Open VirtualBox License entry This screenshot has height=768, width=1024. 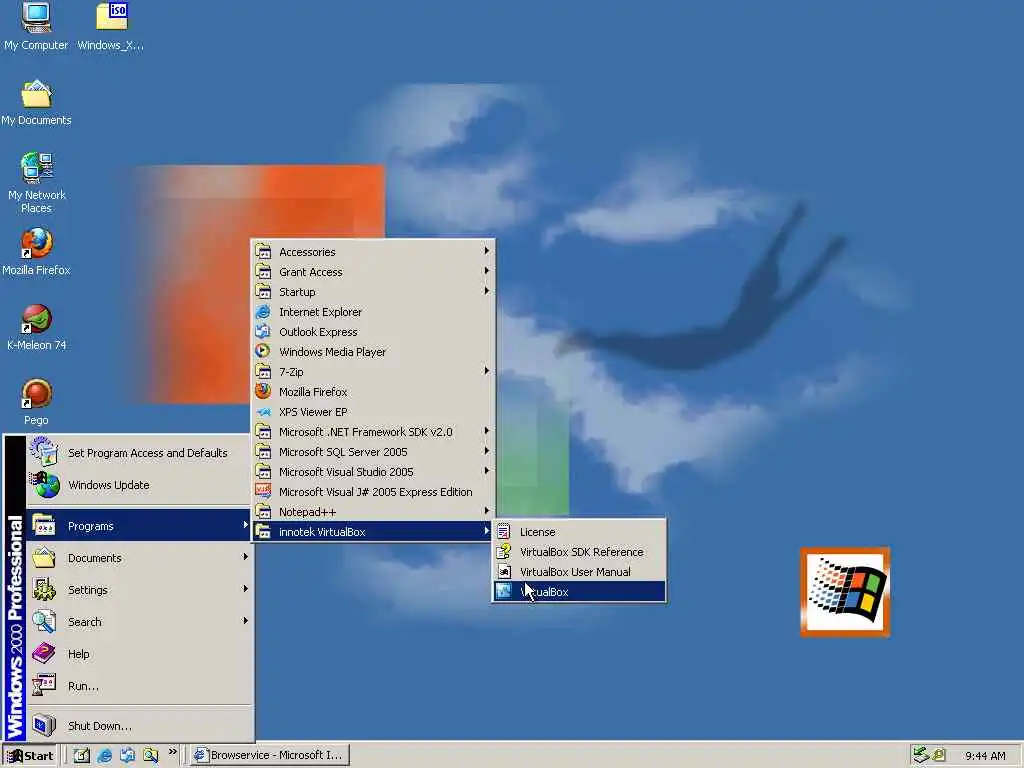(x=579, y=532)
